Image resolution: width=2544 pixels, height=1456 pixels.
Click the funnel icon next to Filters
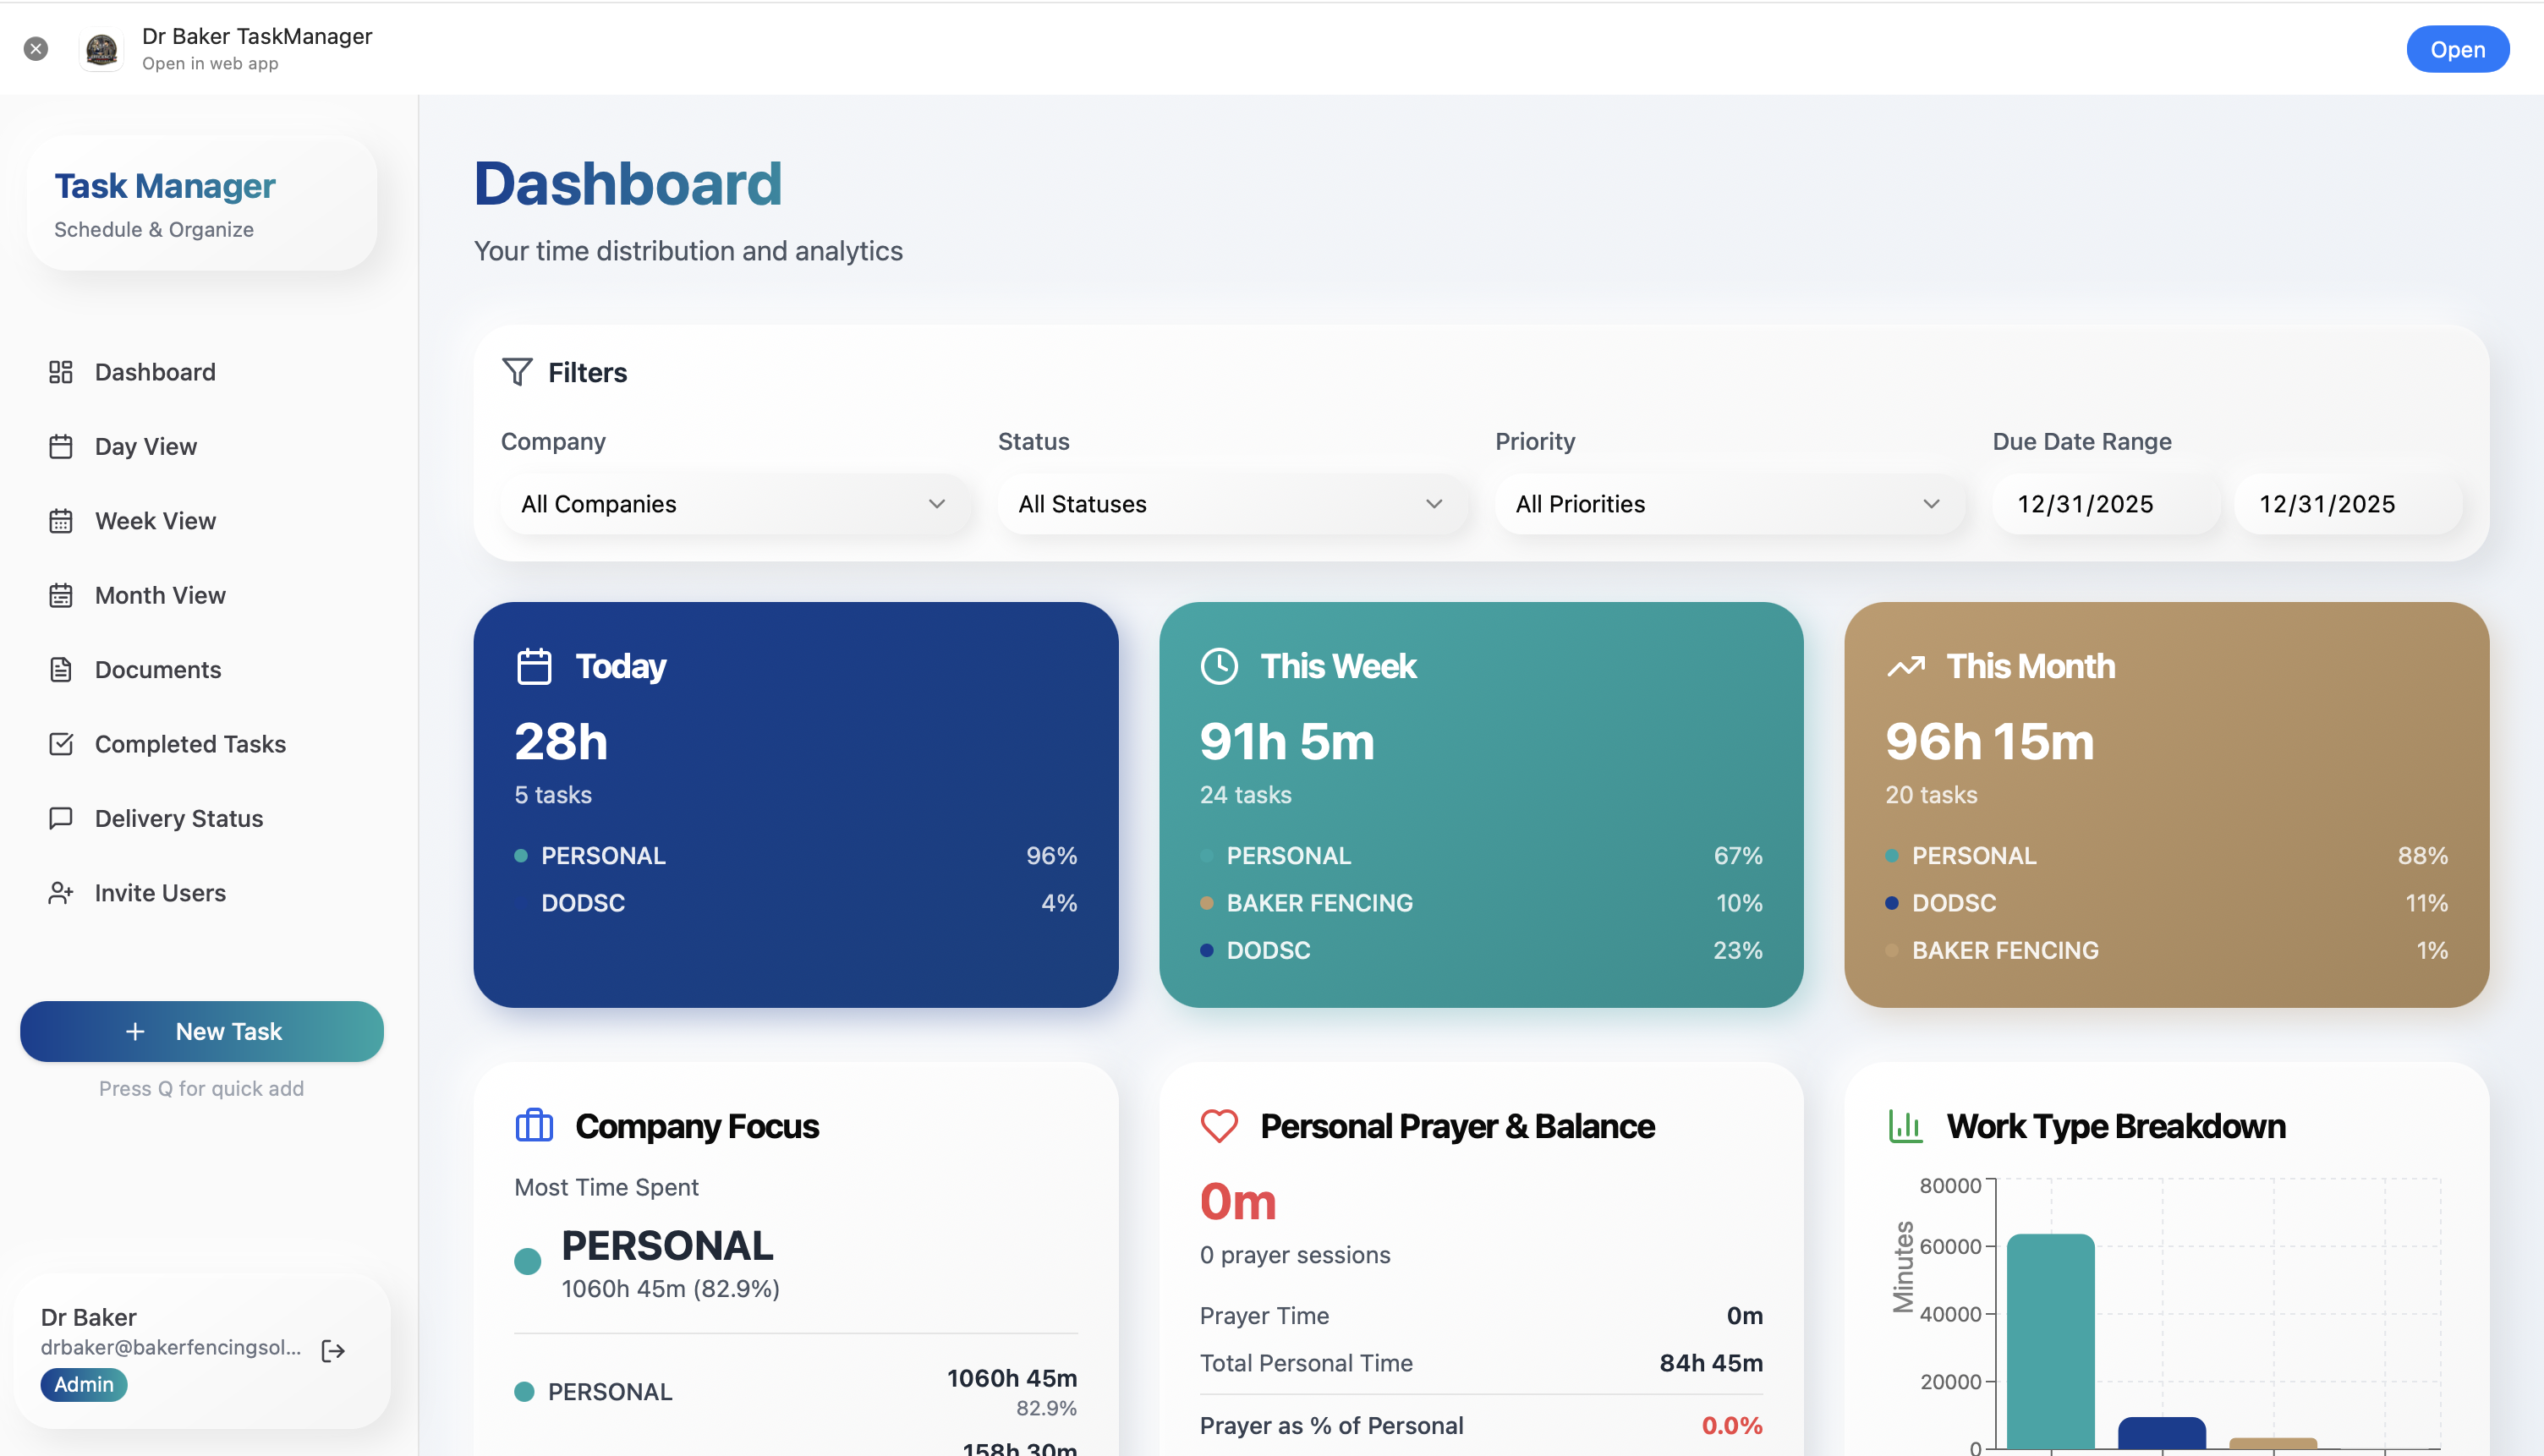[517, 372]
